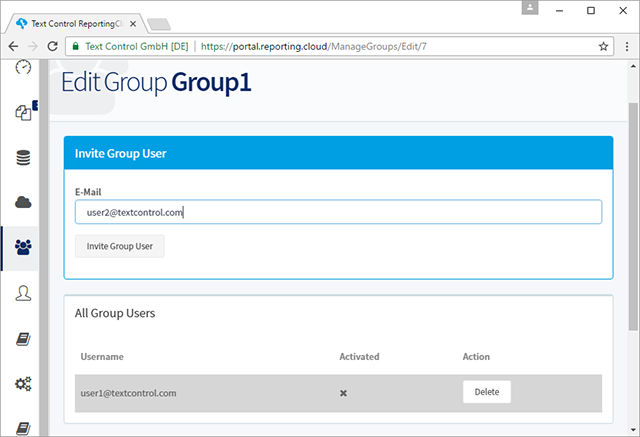Open Chrome three-dot menu
The width and height of the screenshot is (640, 437).
tap(627, 47)
